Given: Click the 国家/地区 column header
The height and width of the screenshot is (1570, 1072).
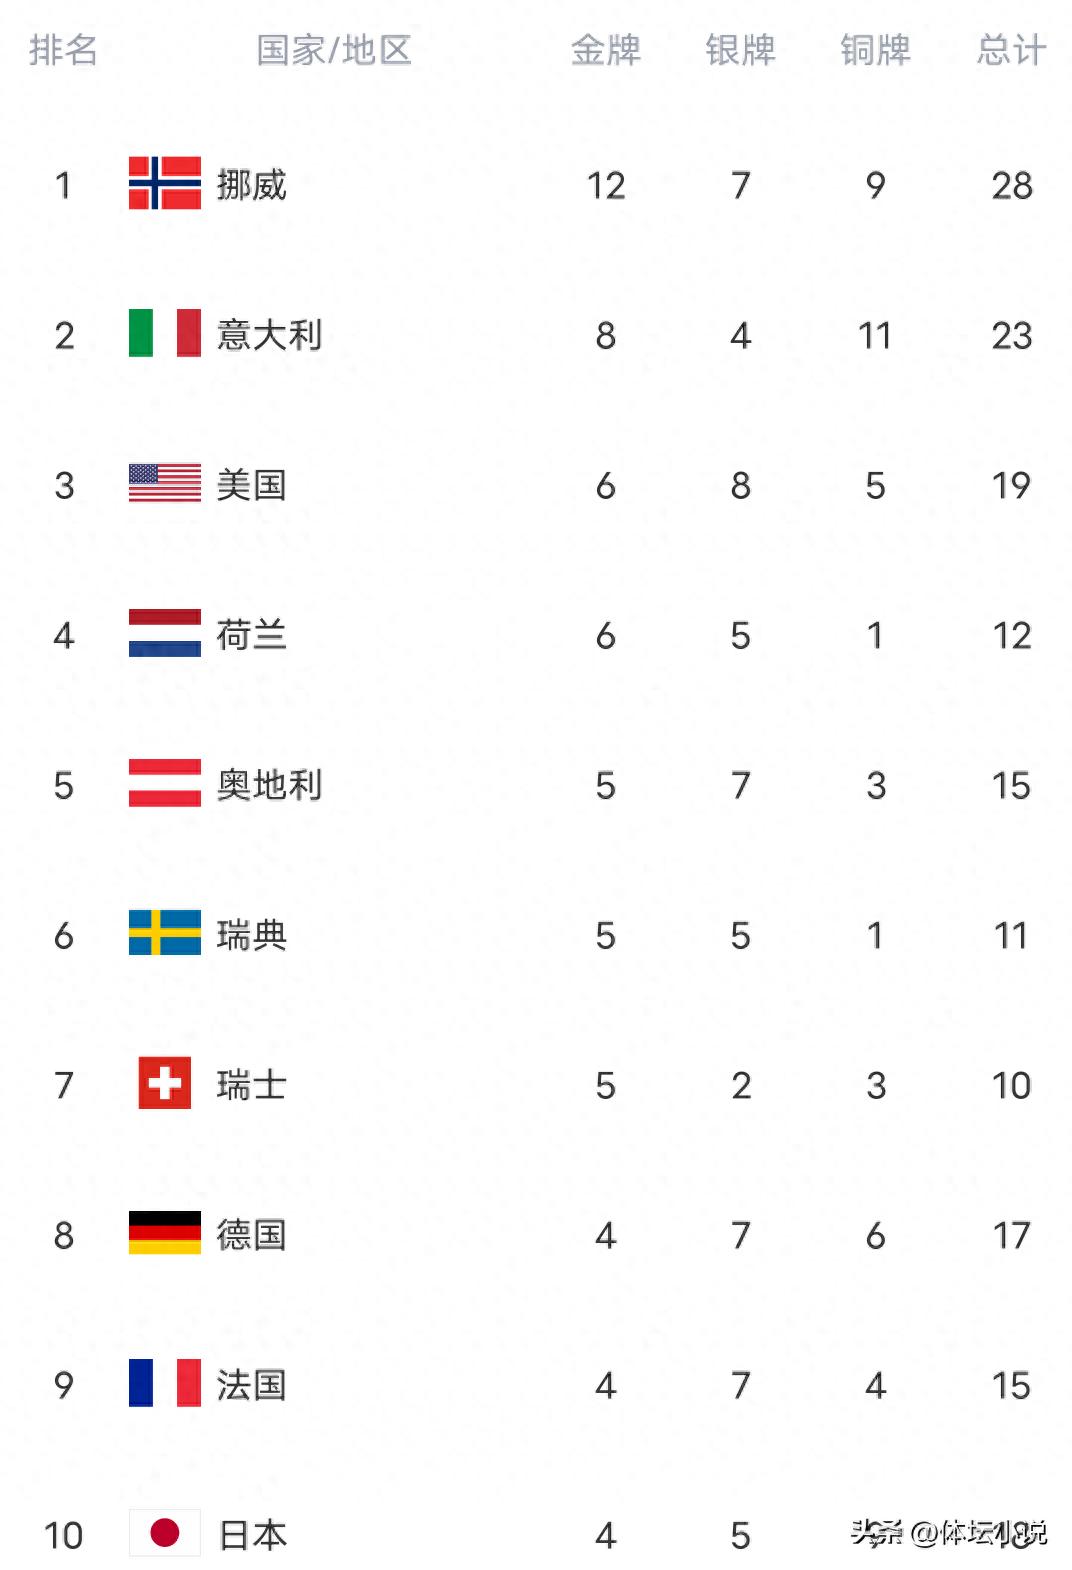Looking at the screenshot, I should 334,50.
